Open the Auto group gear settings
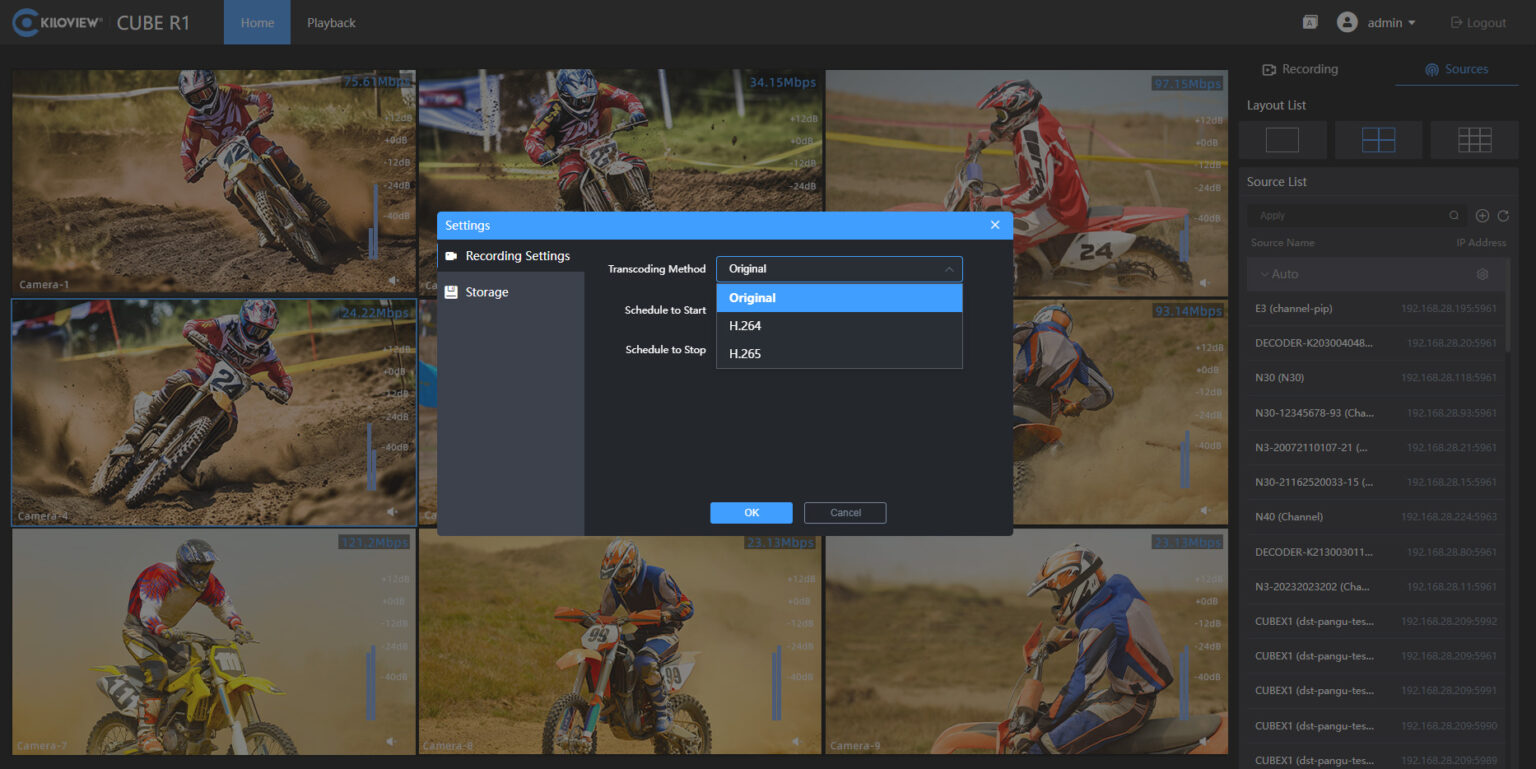The width and height of the screenshot is (1536, 769). (x=1483, y=274)
